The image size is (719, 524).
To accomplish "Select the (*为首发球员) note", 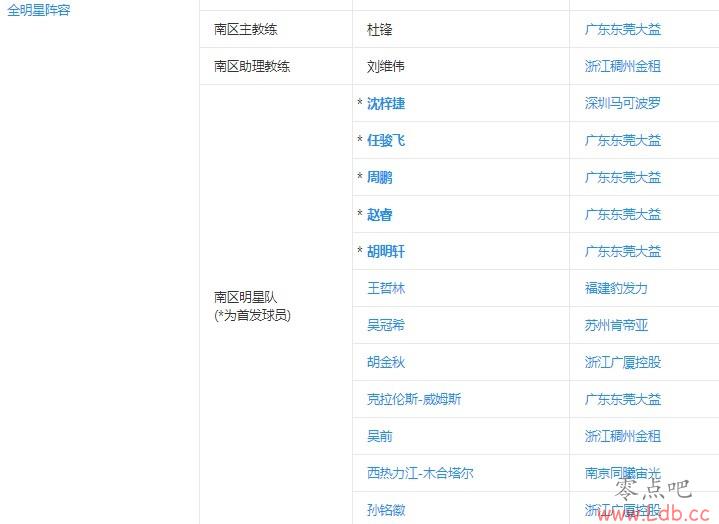I will (x=252, y=315).
